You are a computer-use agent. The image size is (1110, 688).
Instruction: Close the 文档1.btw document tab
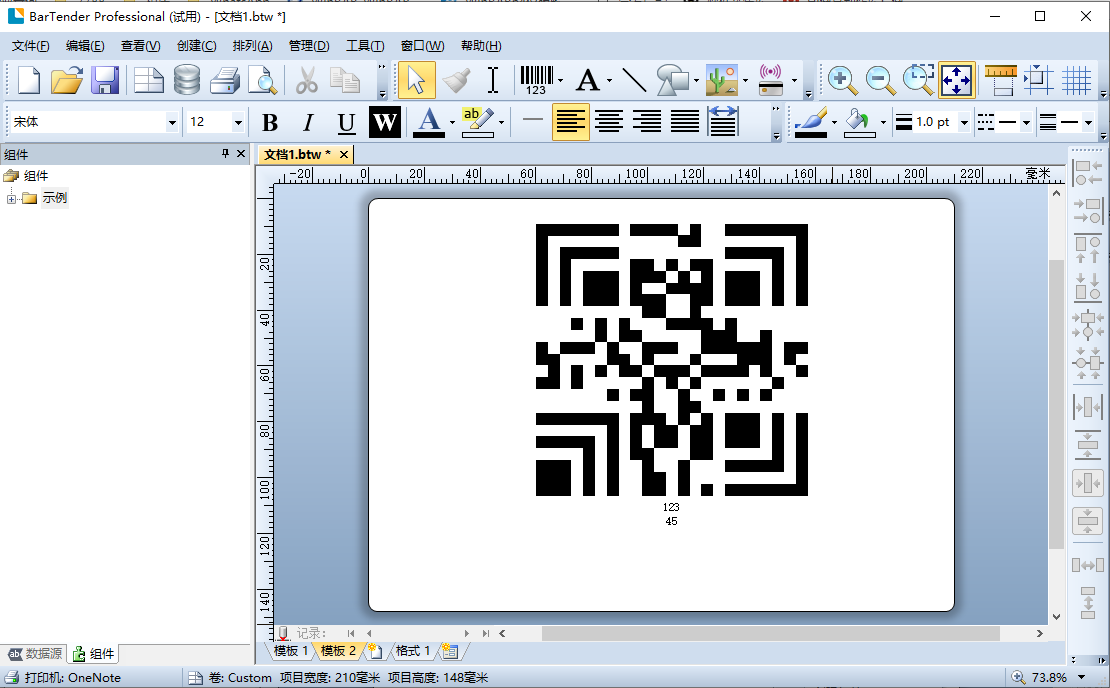pyautogui.click(x=344, y=154)
